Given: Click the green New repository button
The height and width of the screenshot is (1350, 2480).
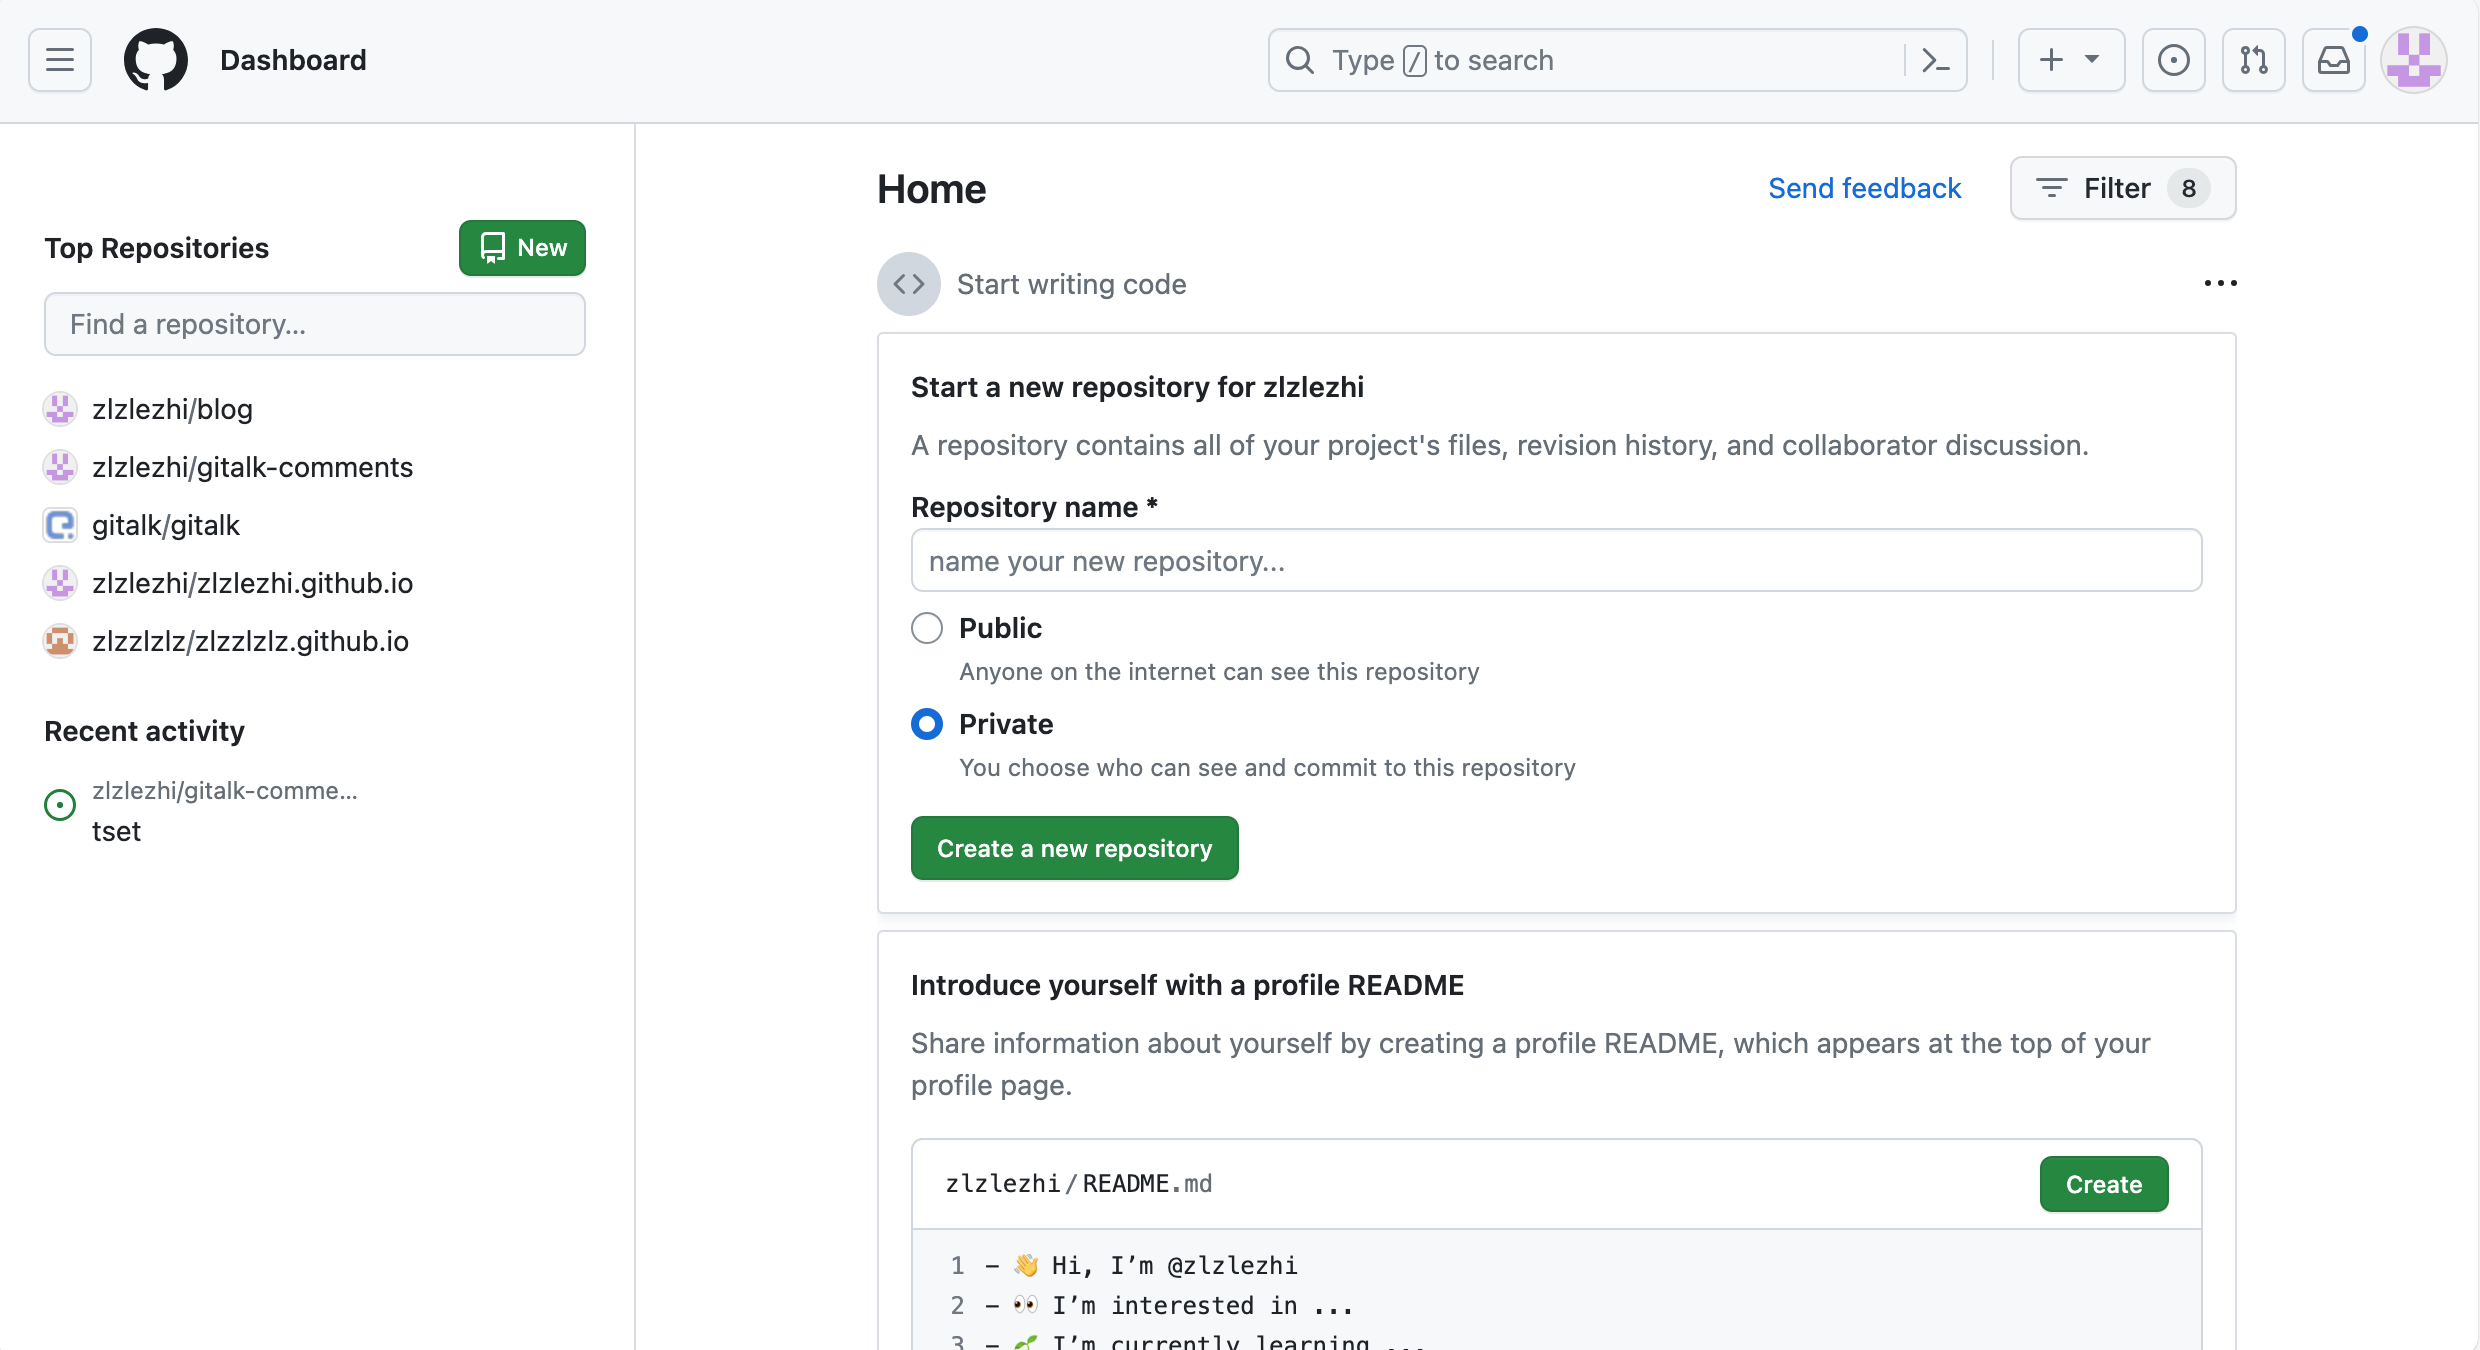Looking at the screenshot, I should 522,248.
